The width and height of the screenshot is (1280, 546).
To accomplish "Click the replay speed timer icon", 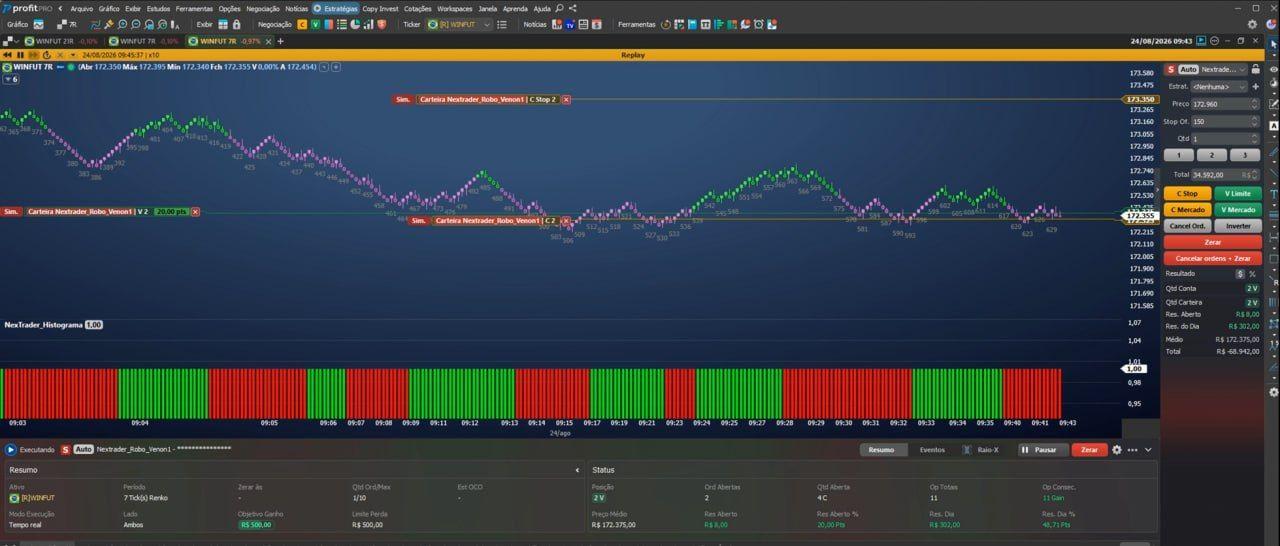I will (47, 55).
